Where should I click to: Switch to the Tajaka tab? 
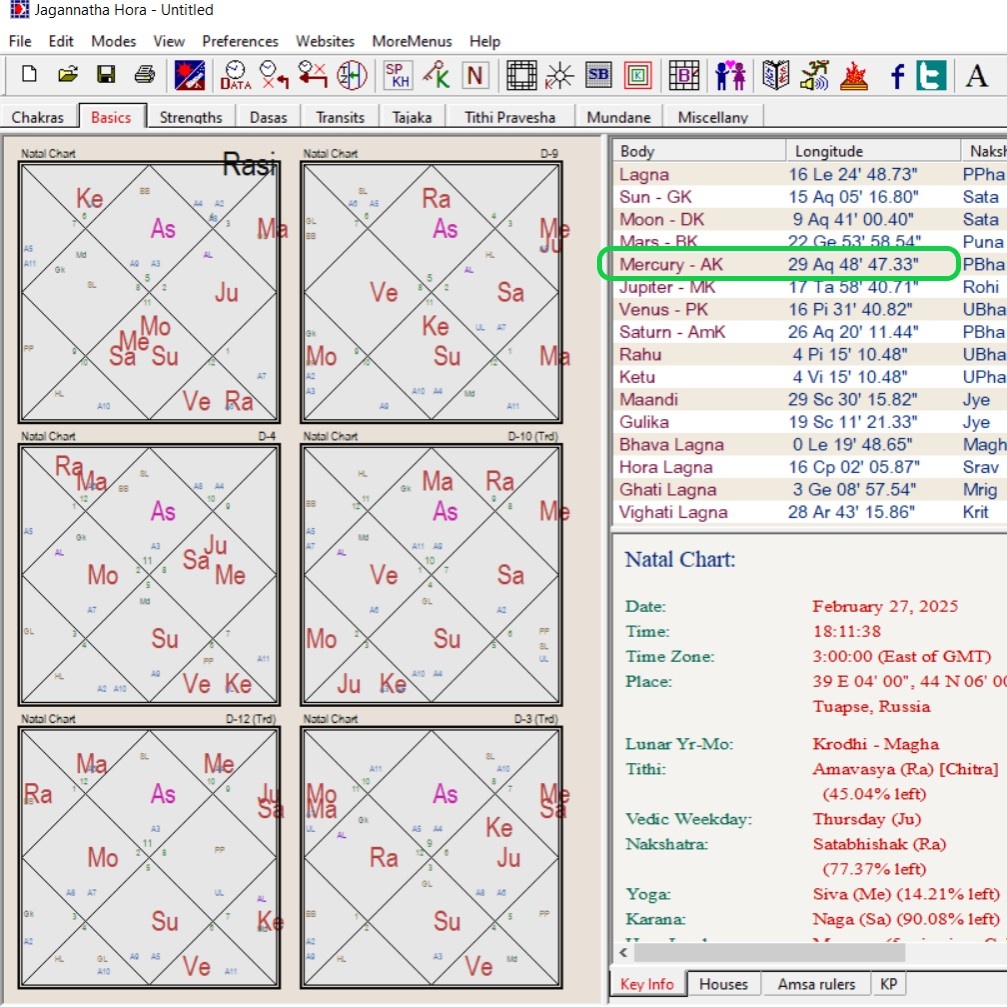412,117
